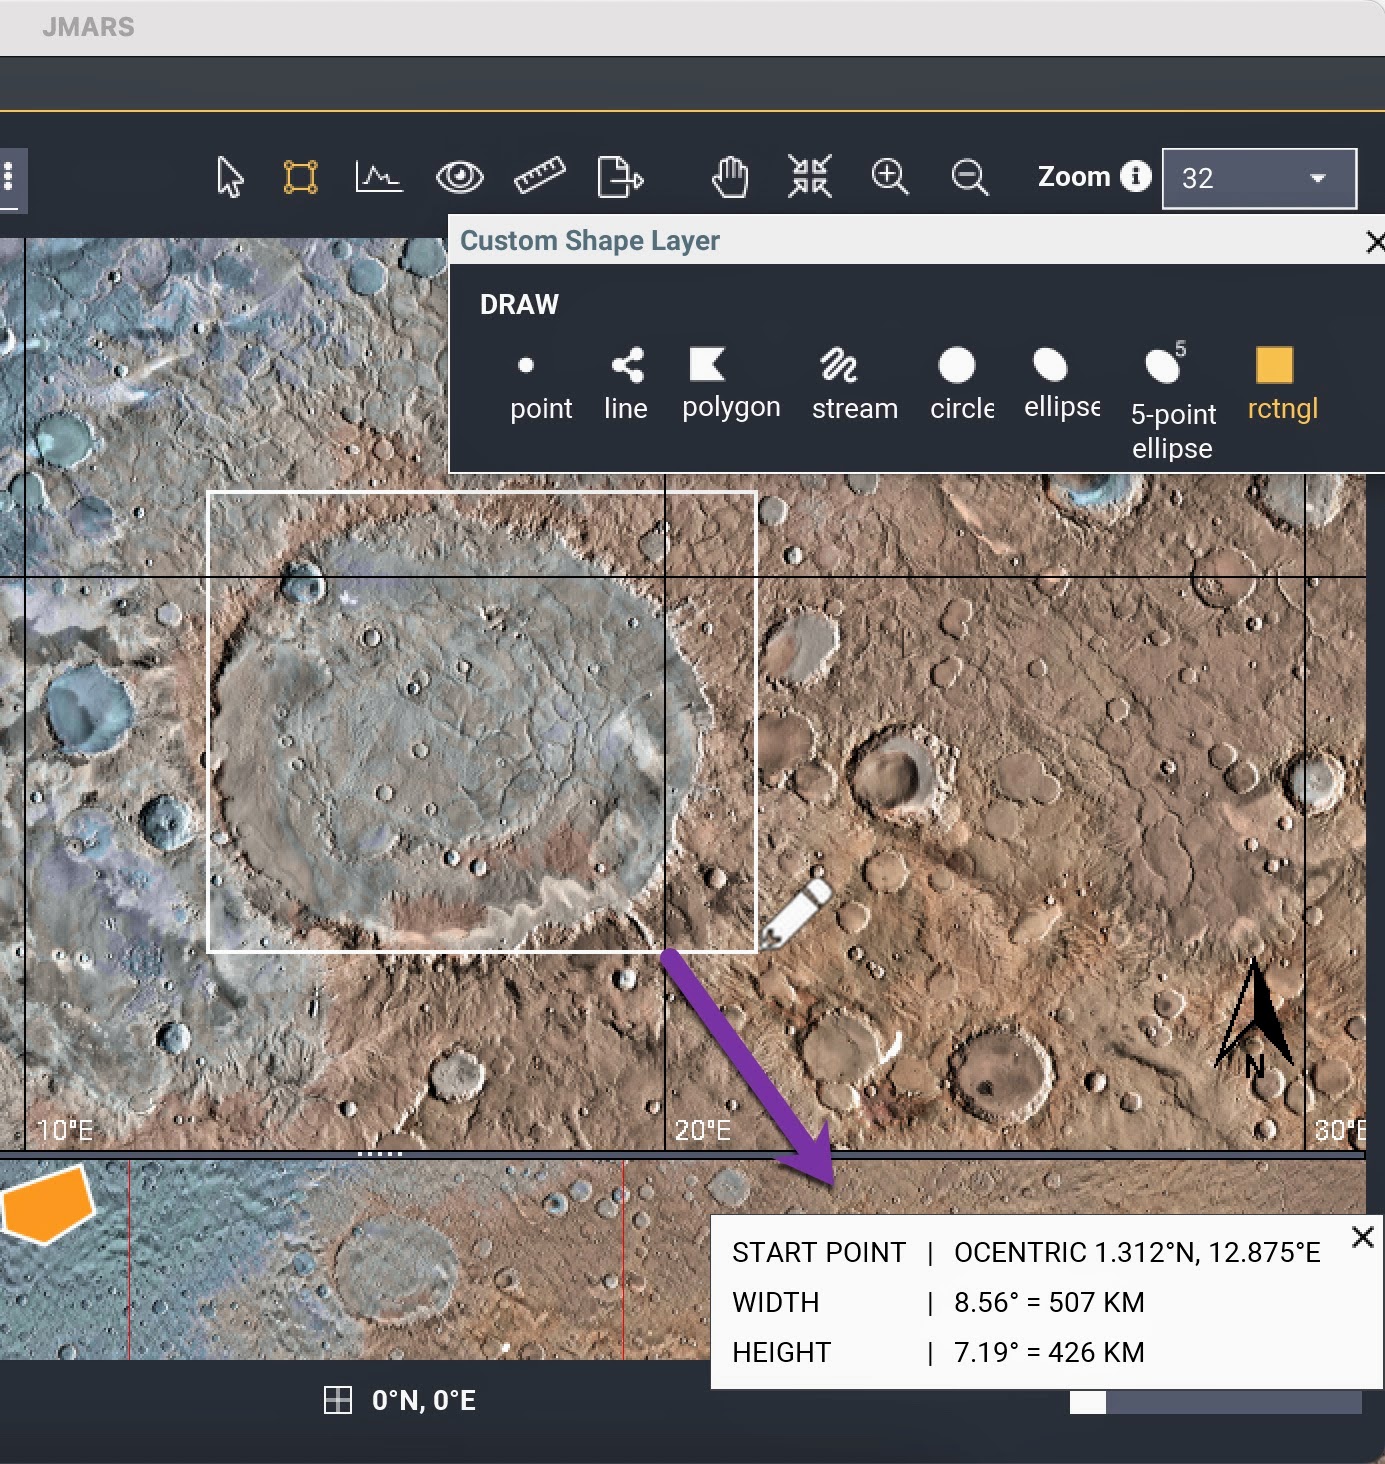Click the zoom in magnifier
1385x1464 pixels.
coord(889,177)
